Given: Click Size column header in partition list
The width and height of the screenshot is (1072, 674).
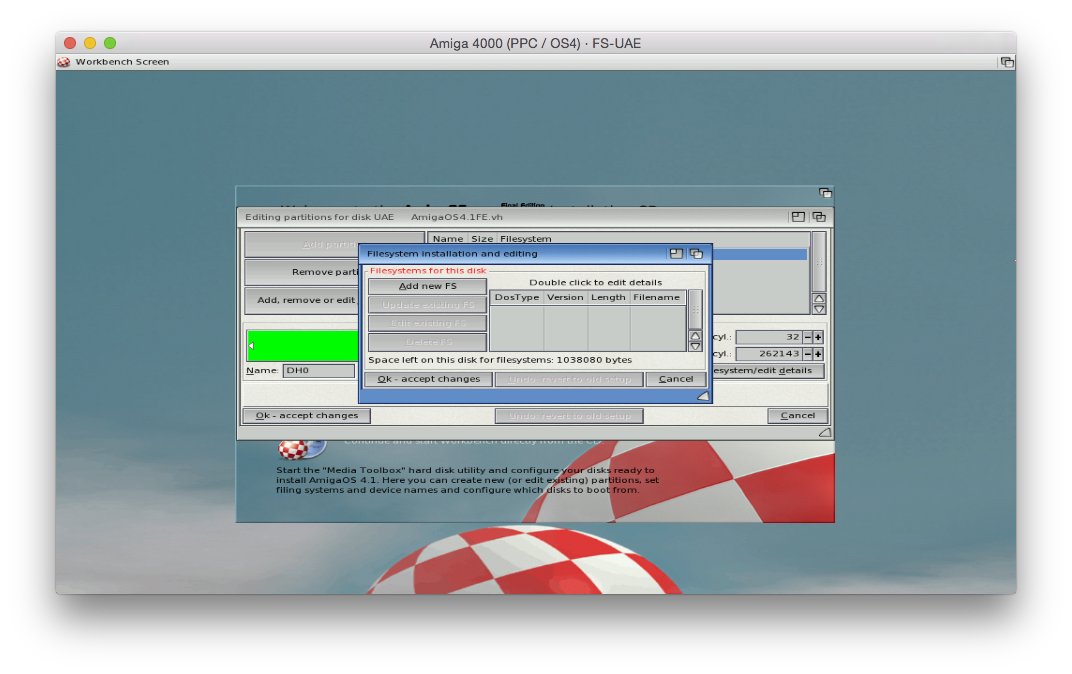Looking at the screenshot, I should click(x=482, y=239).
